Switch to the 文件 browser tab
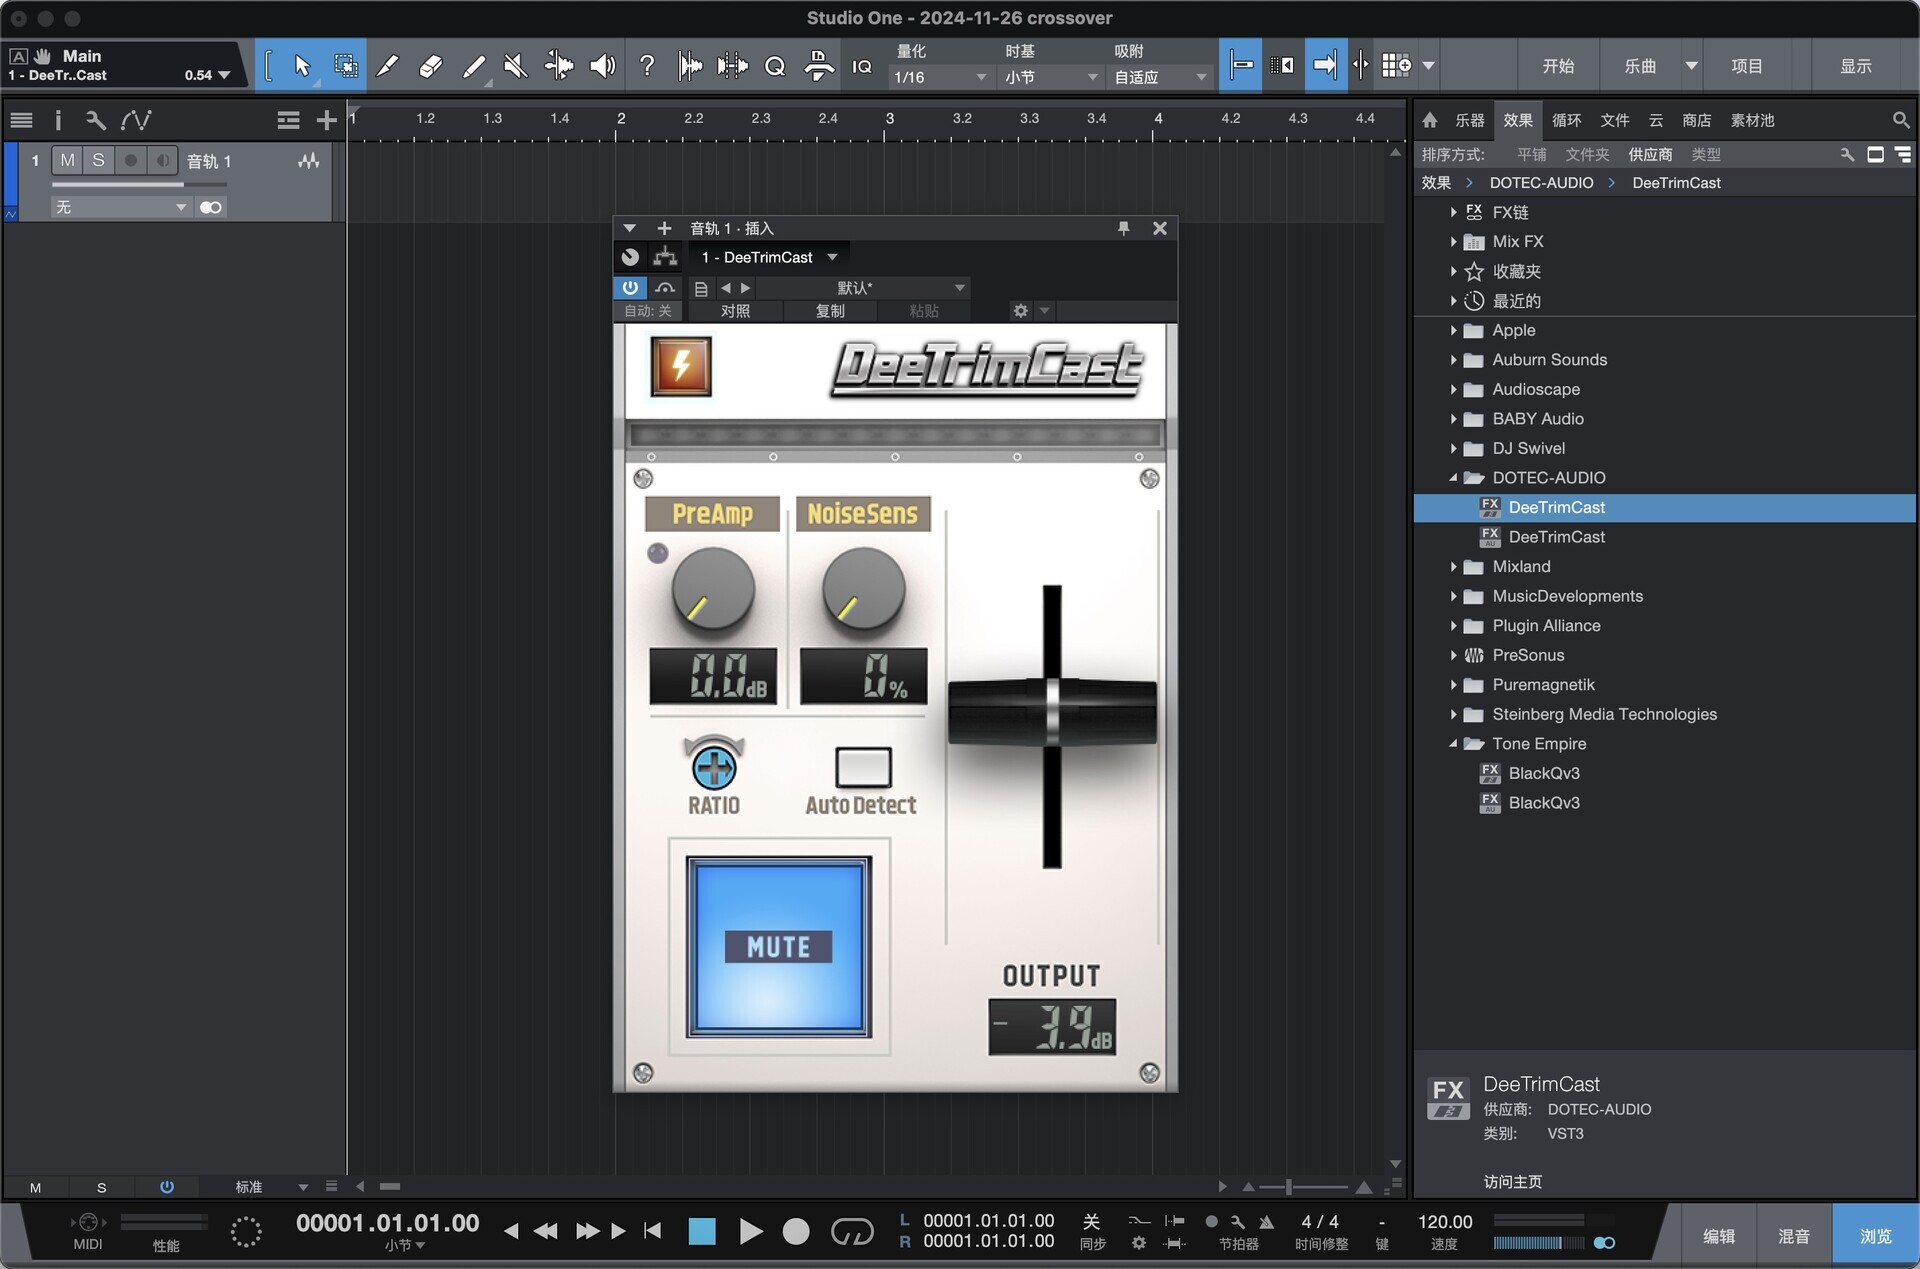The width and height of the screenshot is (1920, 1269). coord(1614,120)
